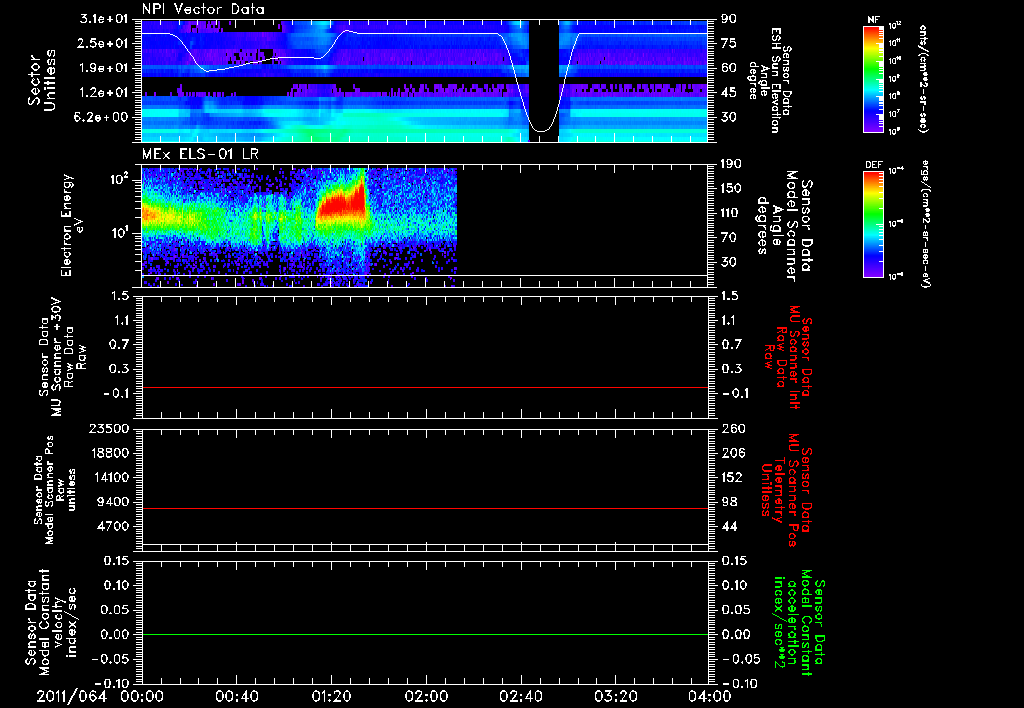Click the 152 telemetry tick value
1024x708 pixels.
733,477
